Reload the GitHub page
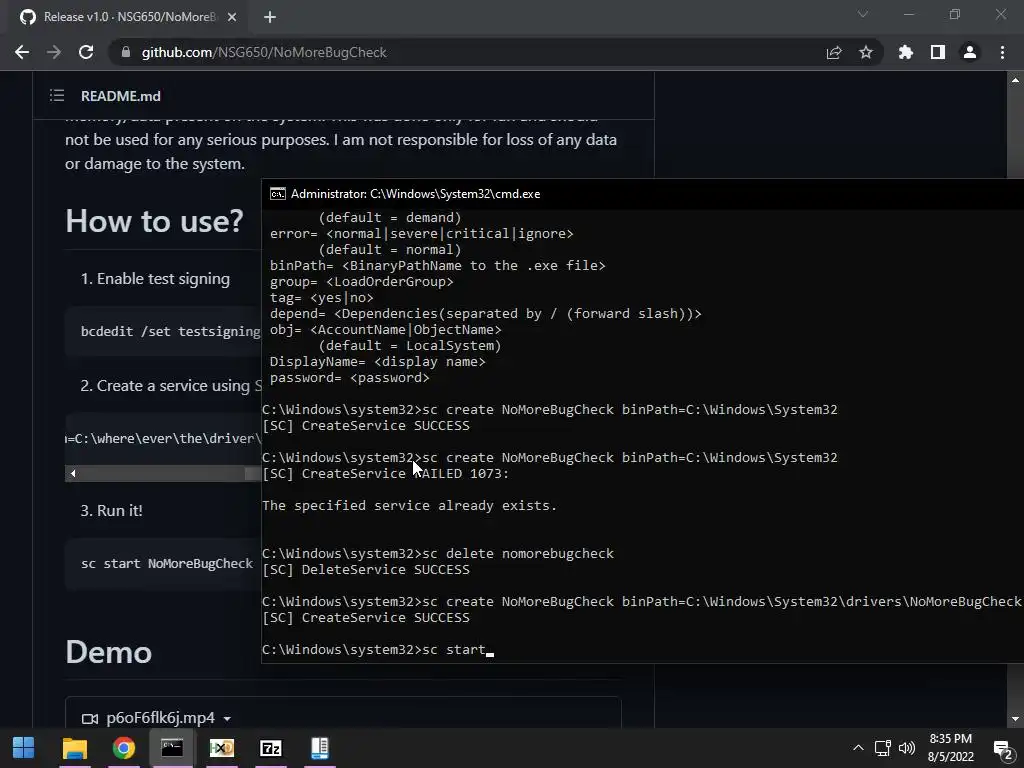The height and width of the screenshot is (768, 1024). point(86,52)
